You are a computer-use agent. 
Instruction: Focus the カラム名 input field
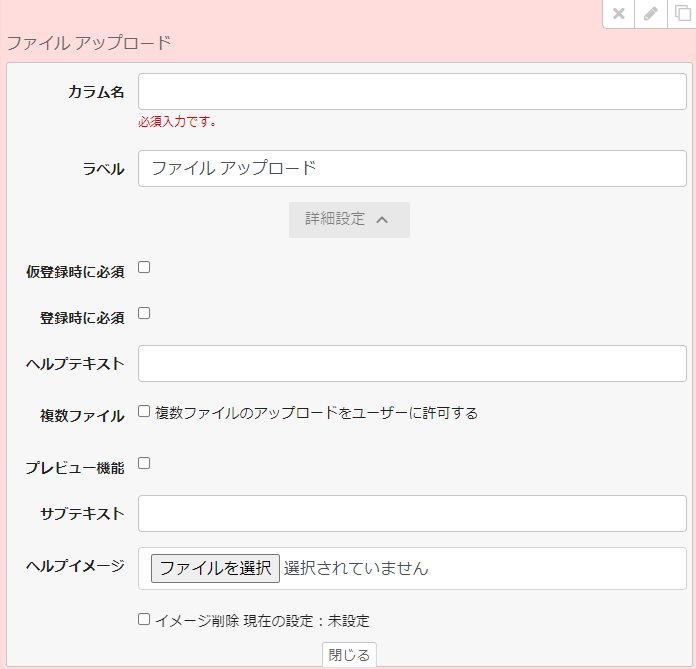pos(412,91)
